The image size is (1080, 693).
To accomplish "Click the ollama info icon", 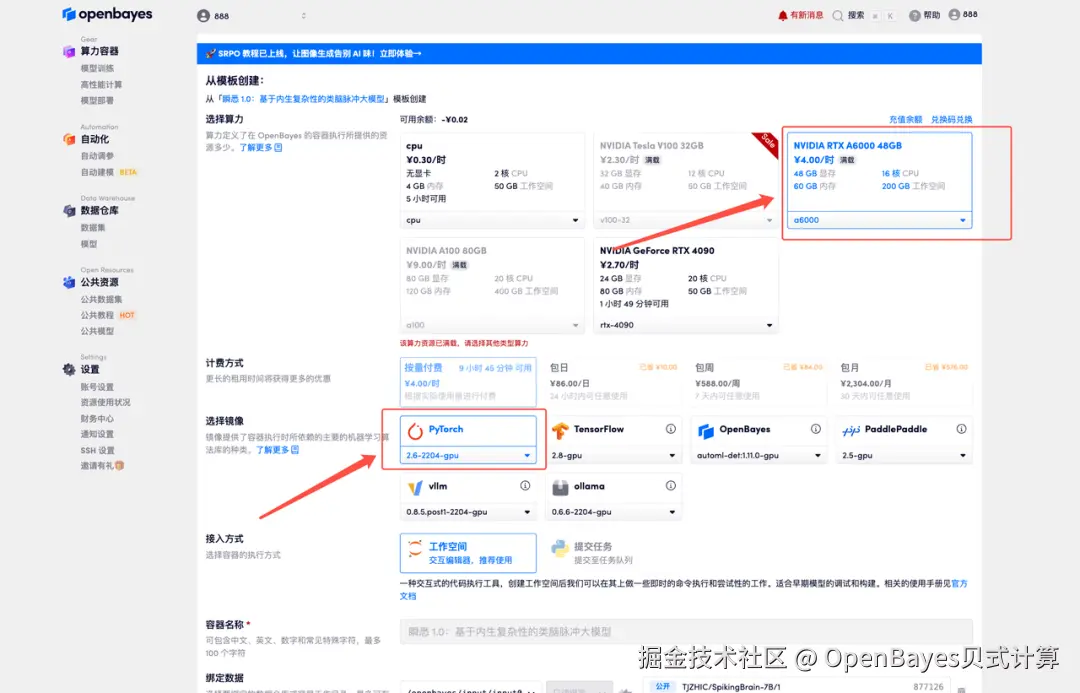I will coord(670,486).
